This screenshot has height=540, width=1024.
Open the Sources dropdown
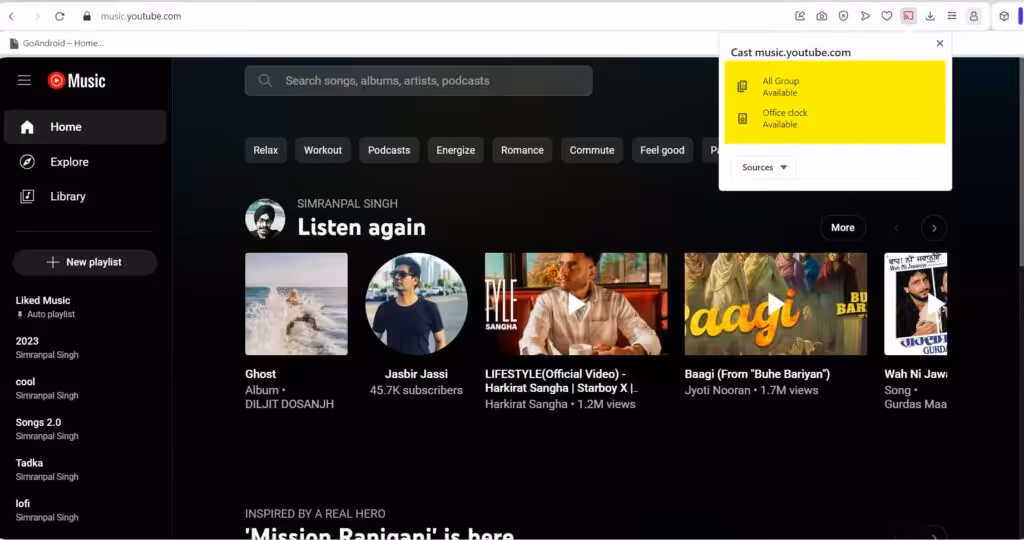(764, 167)
